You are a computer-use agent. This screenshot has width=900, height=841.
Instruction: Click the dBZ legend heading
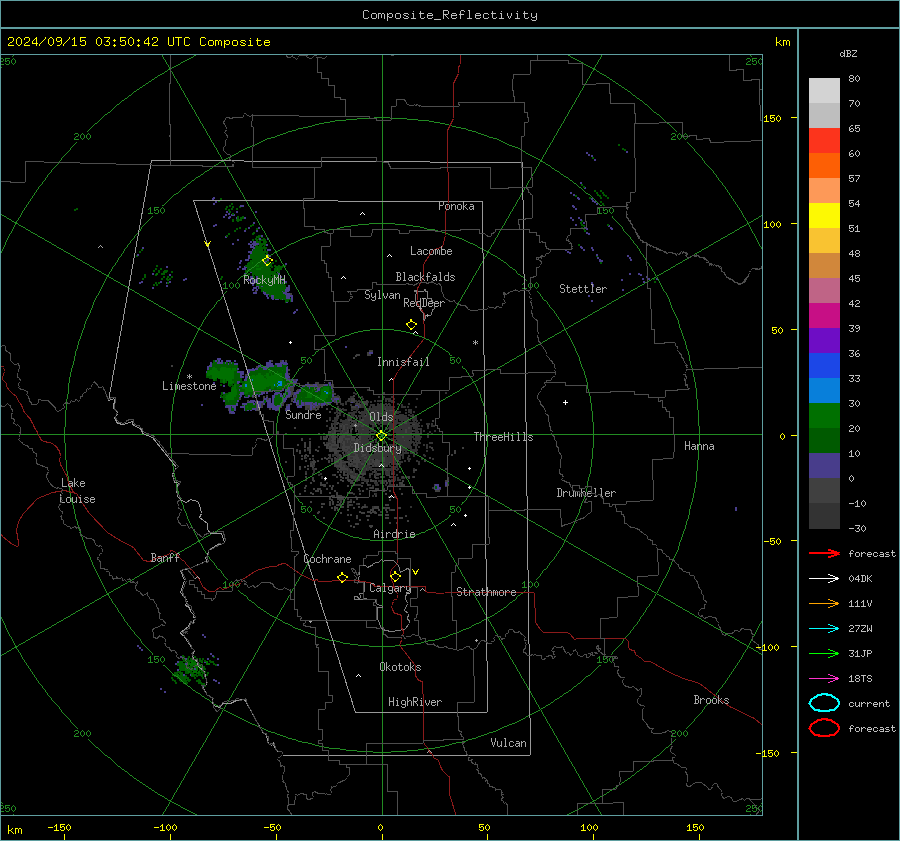point(848,53)
